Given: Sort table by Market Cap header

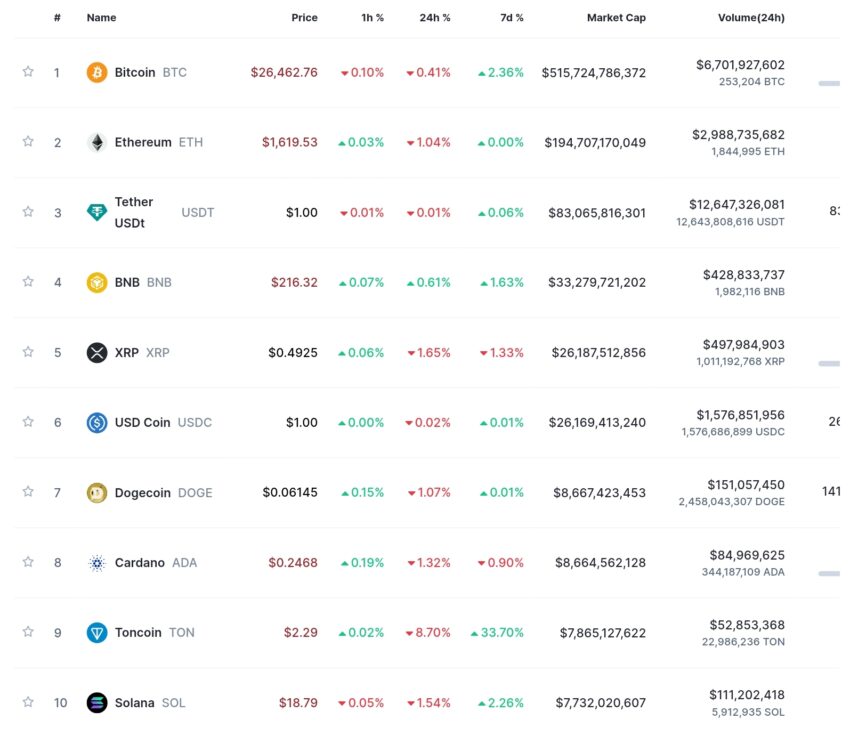Looking at the screenshot, I should [616, 17].
